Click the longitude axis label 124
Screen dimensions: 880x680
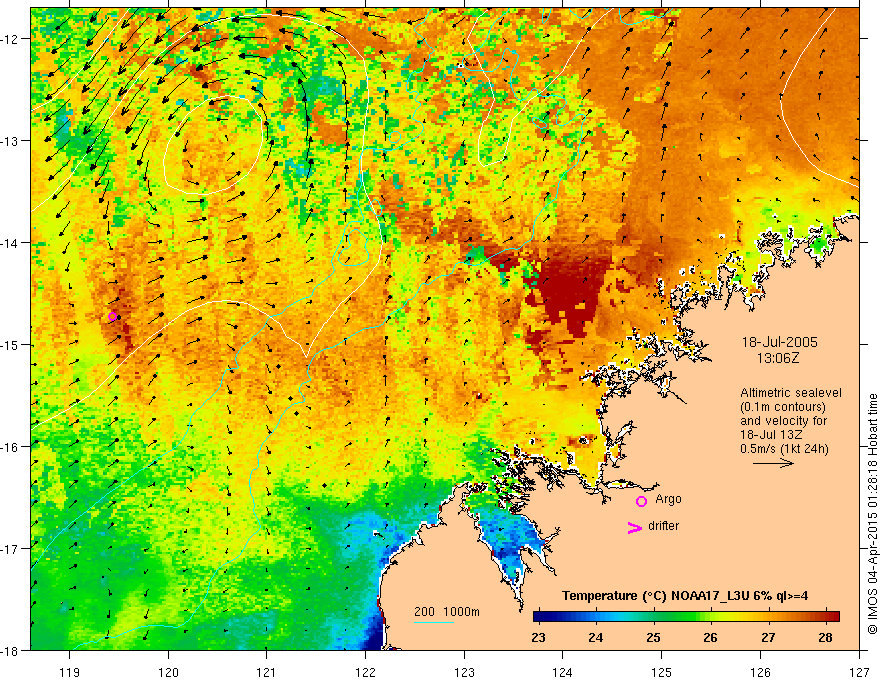point(563,672)
